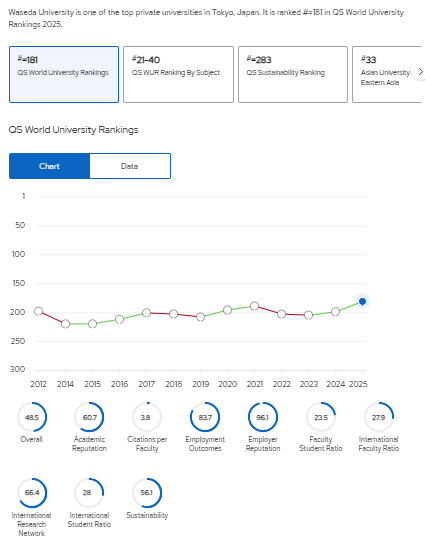Click the Sustainability 56.1 score circle
This screenshot has width=426, height=542.
click(x=147, y=493)
